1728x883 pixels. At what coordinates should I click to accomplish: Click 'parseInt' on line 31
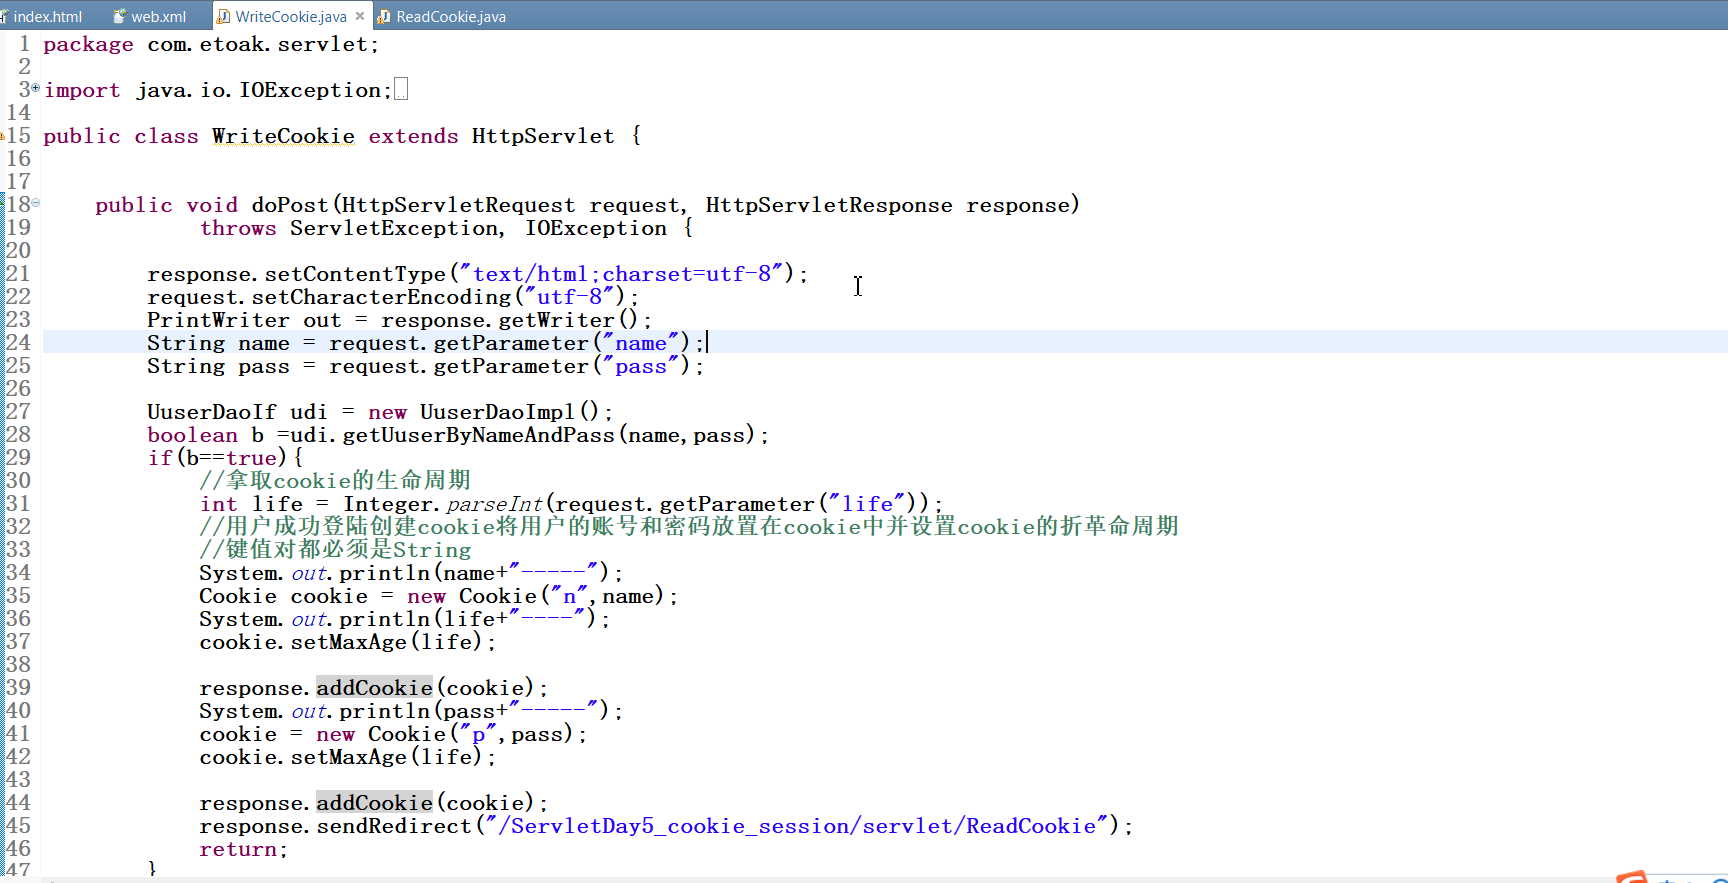tap(494, 504)
